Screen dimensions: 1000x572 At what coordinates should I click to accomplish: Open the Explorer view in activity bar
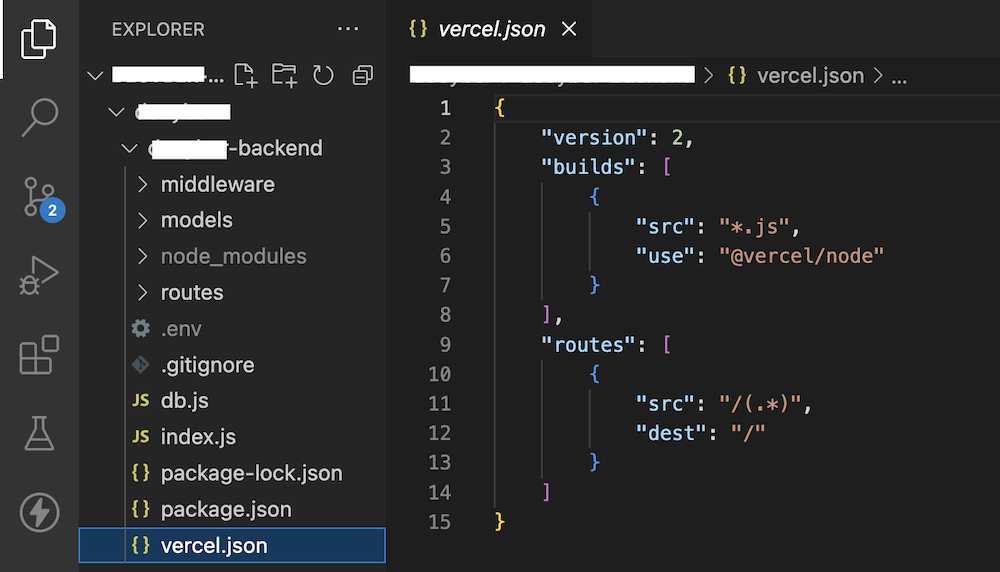click(x=38, y=37)
